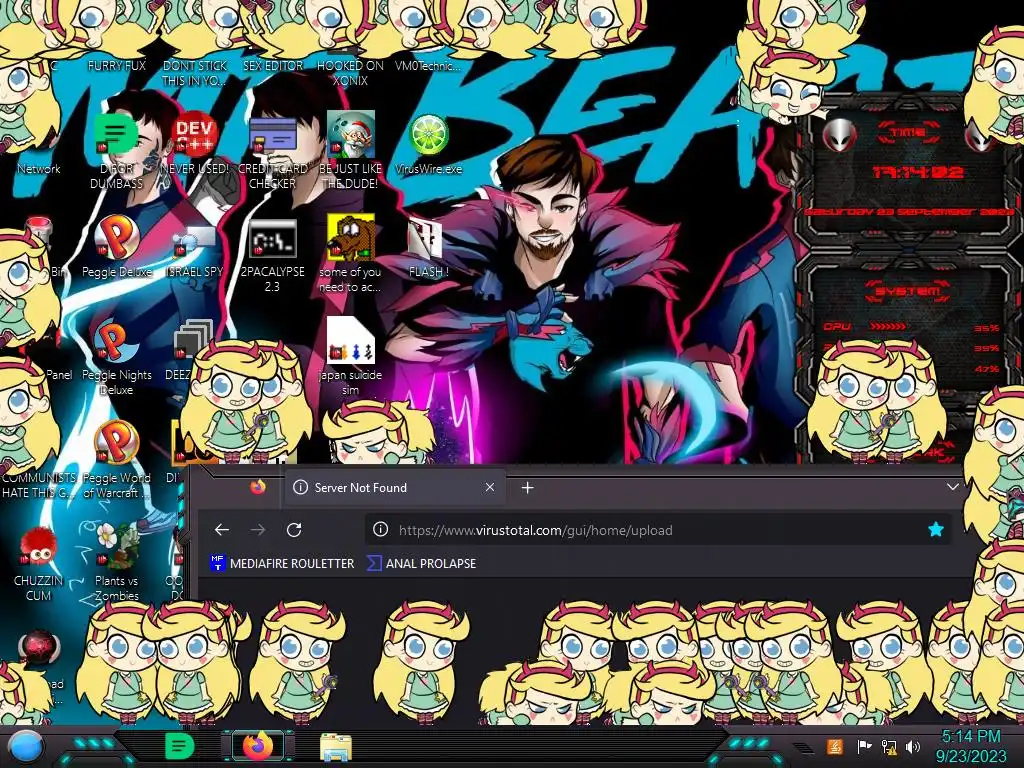The width and height of the screenshot is (1024, 768).
Task: Click the Action Center flag tray icon
Action: coord(864,746)
